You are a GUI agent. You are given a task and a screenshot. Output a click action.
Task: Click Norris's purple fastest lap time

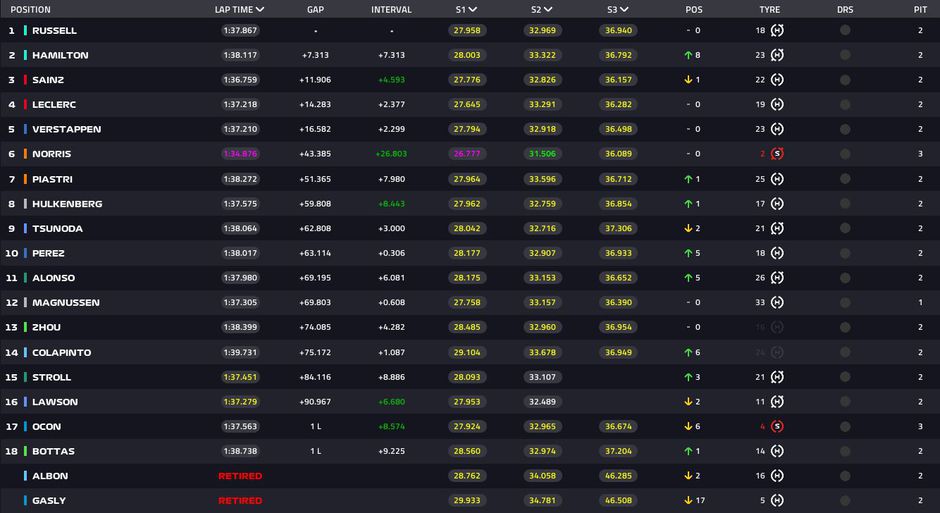click(x=240, y=154)
